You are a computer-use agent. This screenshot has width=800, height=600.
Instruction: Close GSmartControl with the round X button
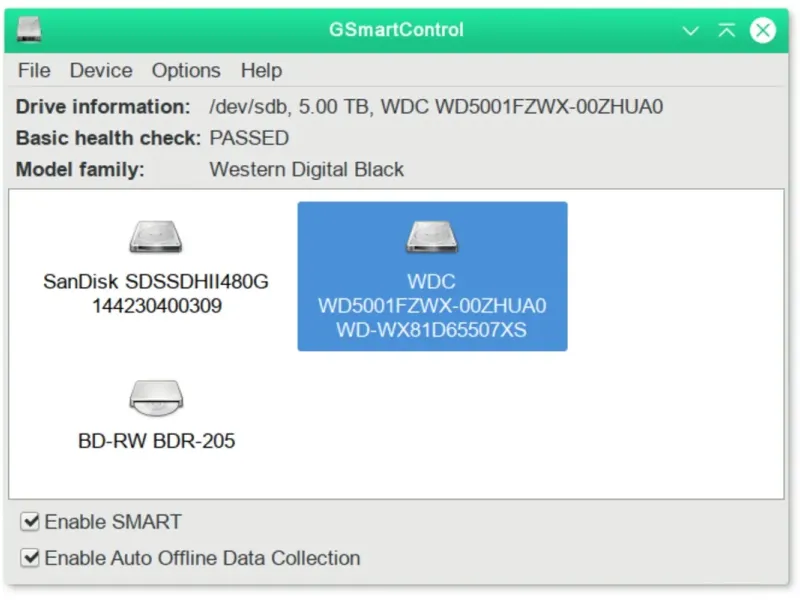[763, 30]
